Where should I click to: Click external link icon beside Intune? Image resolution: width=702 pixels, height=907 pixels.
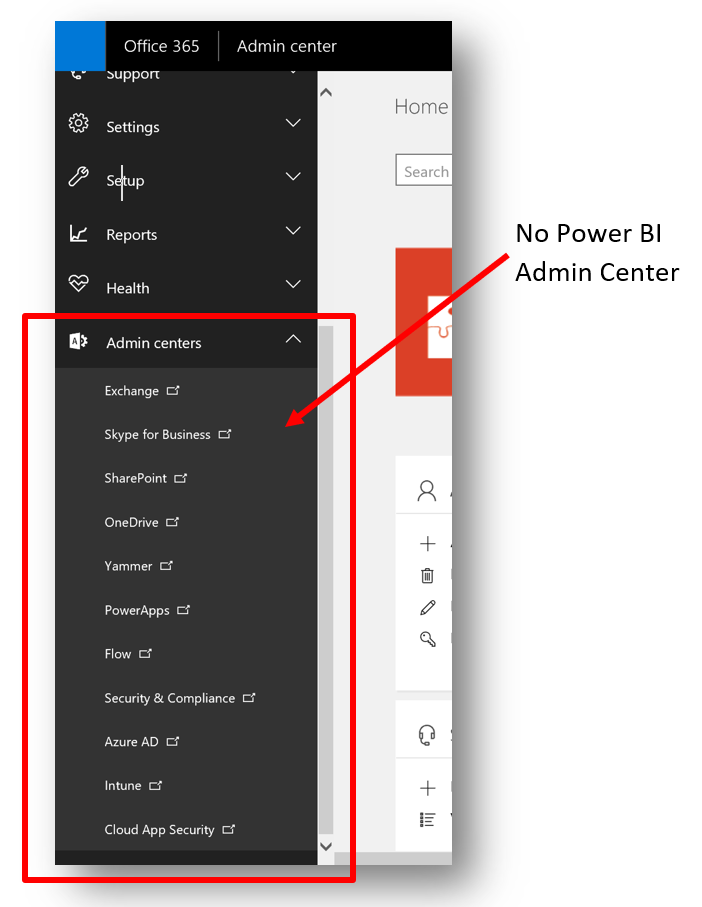click(156, 786)
